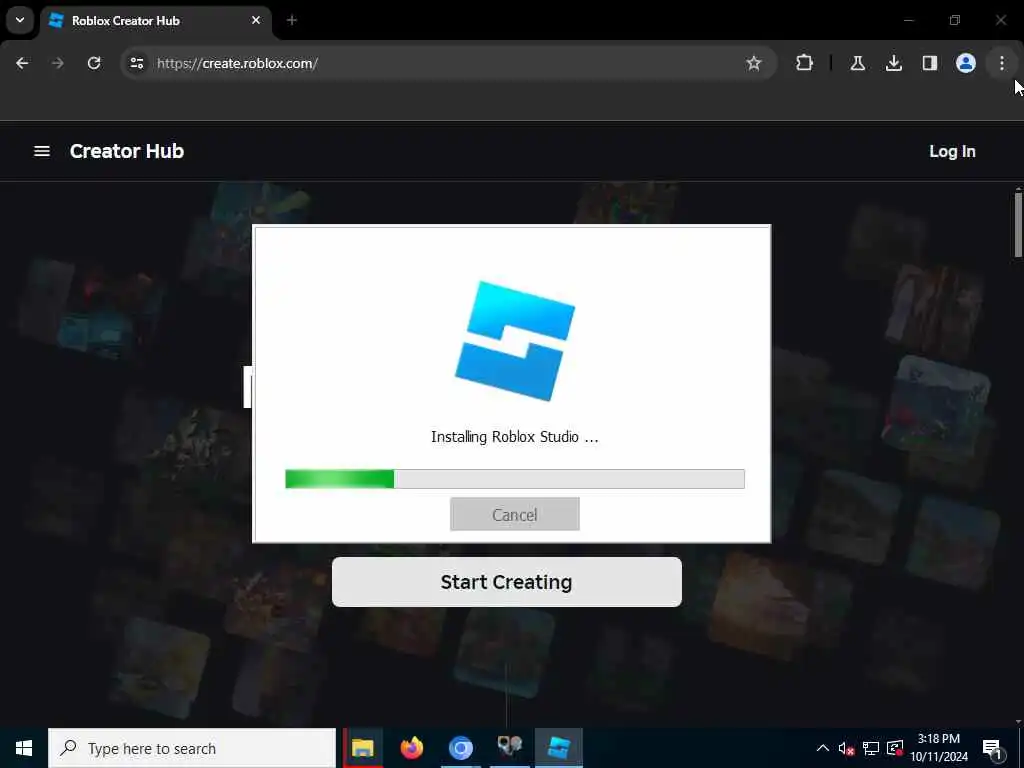Viewport: 1024px width, 768px height.
Task: Click the browser forward arrow
Action: point(57,63)
